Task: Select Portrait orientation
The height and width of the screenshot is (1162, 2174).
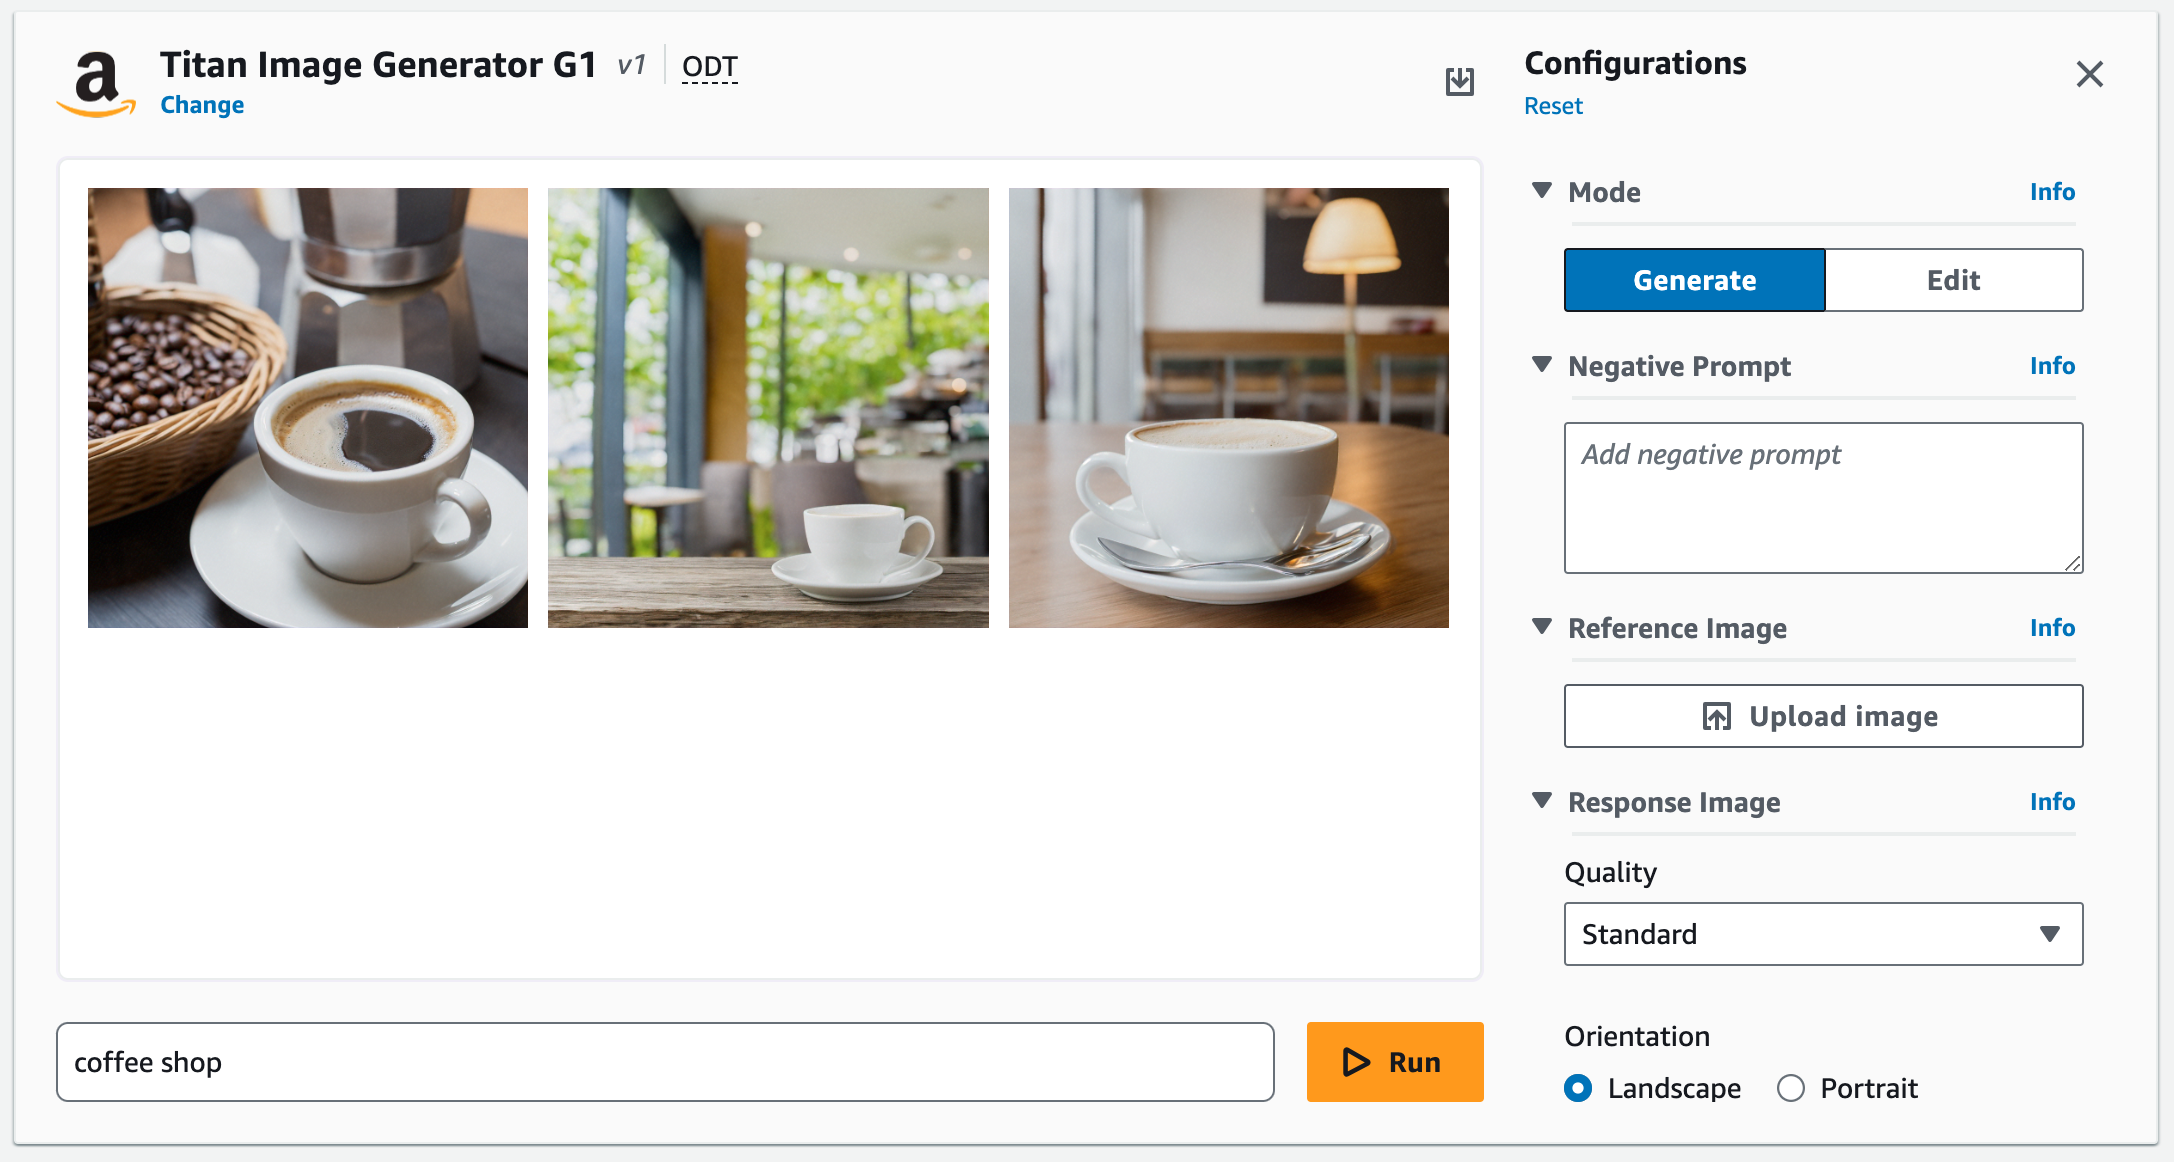Action: point(1791,1088)
